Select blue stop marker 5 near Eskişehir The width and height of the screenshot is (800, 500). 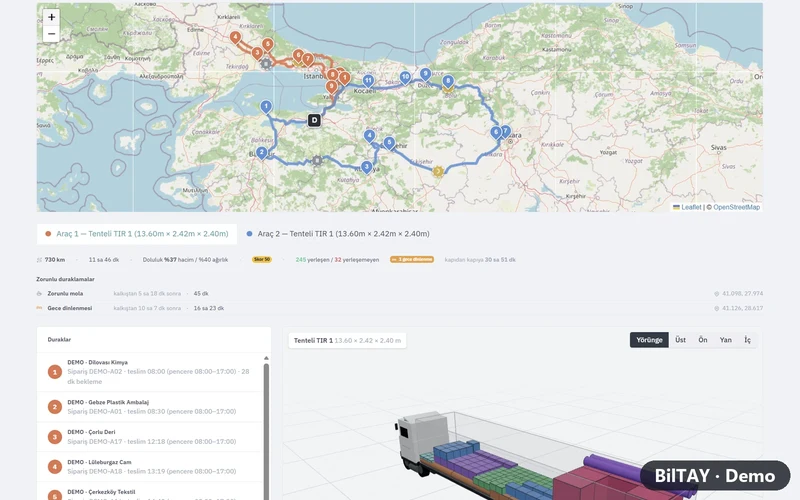pyautogui.click(x=389, y=143)
